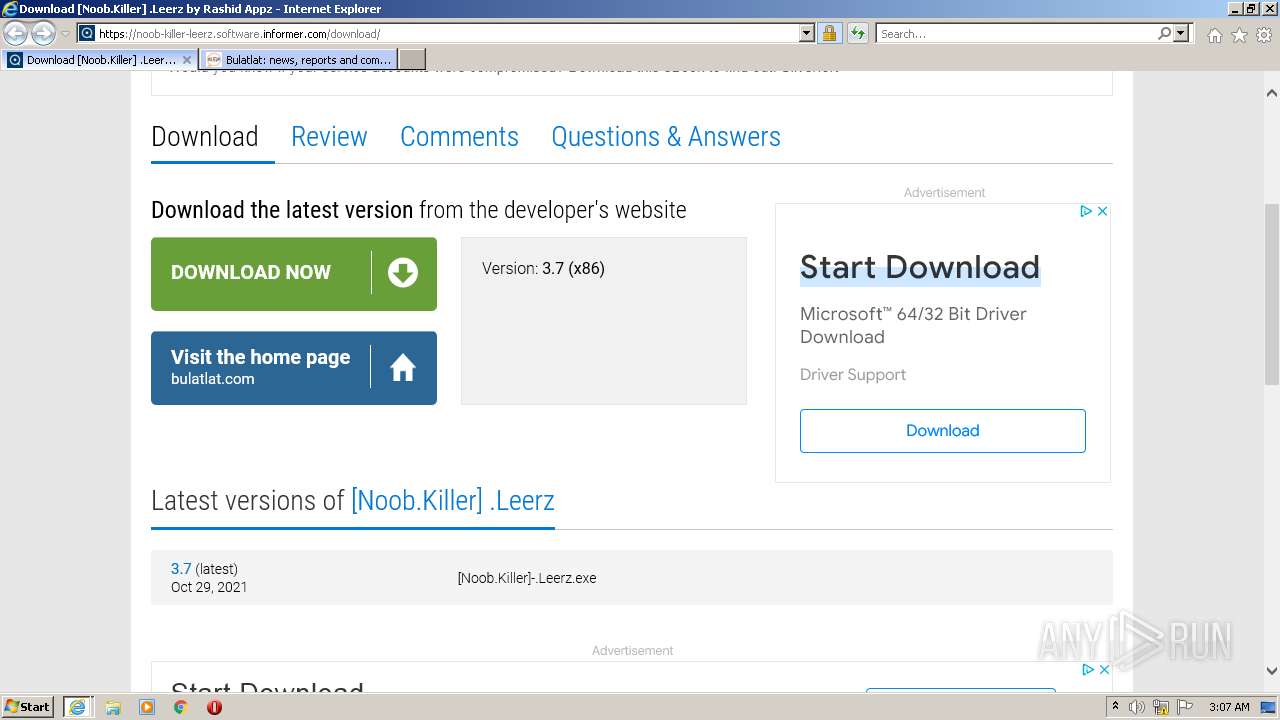Click the 3:07 AM system clock

click(x=1229, y=707)
